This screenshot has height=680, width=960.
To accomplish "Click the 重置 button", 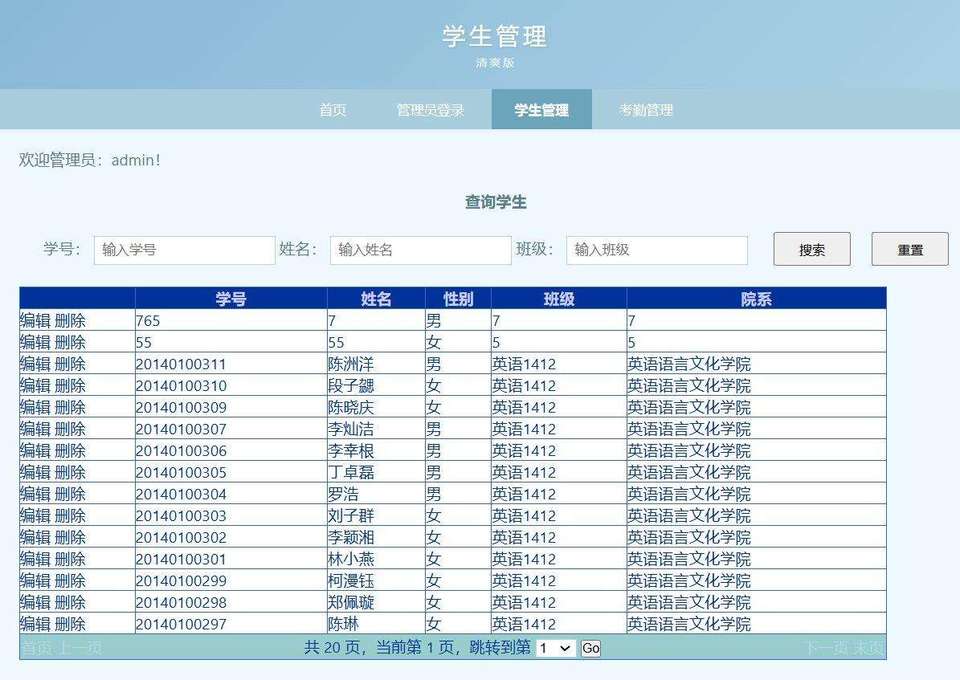I will coord(910,250).
